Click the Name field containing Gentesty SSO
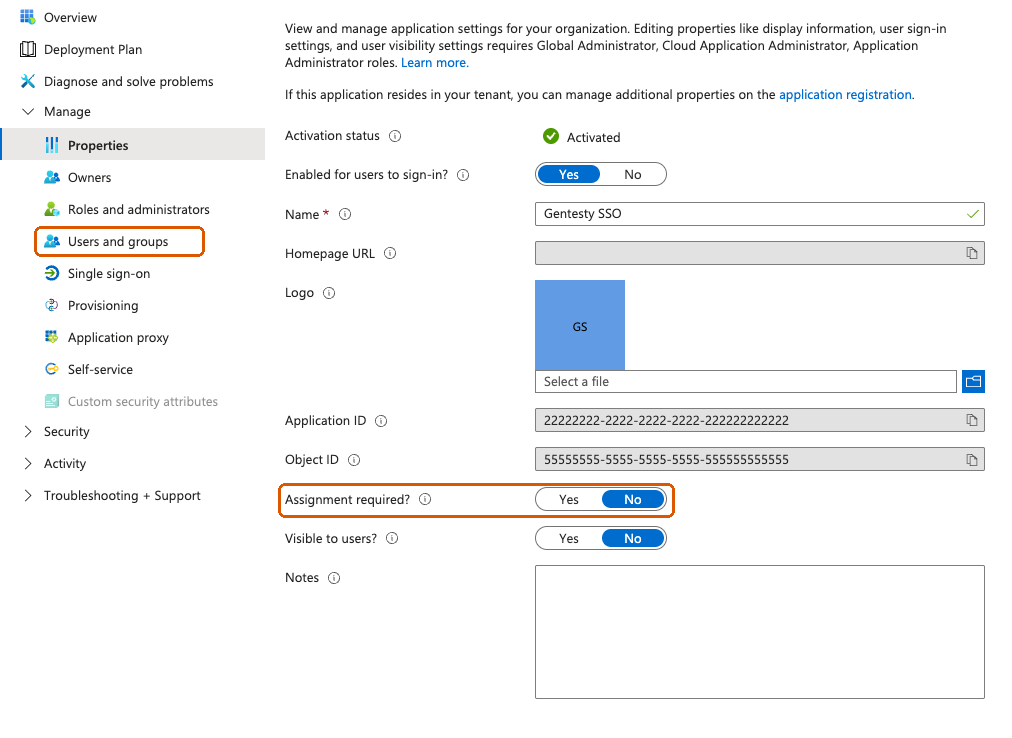 (760, 214)
